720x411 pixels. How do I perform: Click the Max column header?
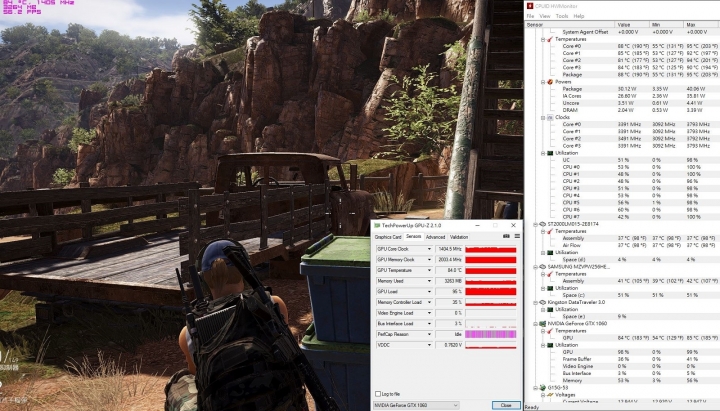702,24
